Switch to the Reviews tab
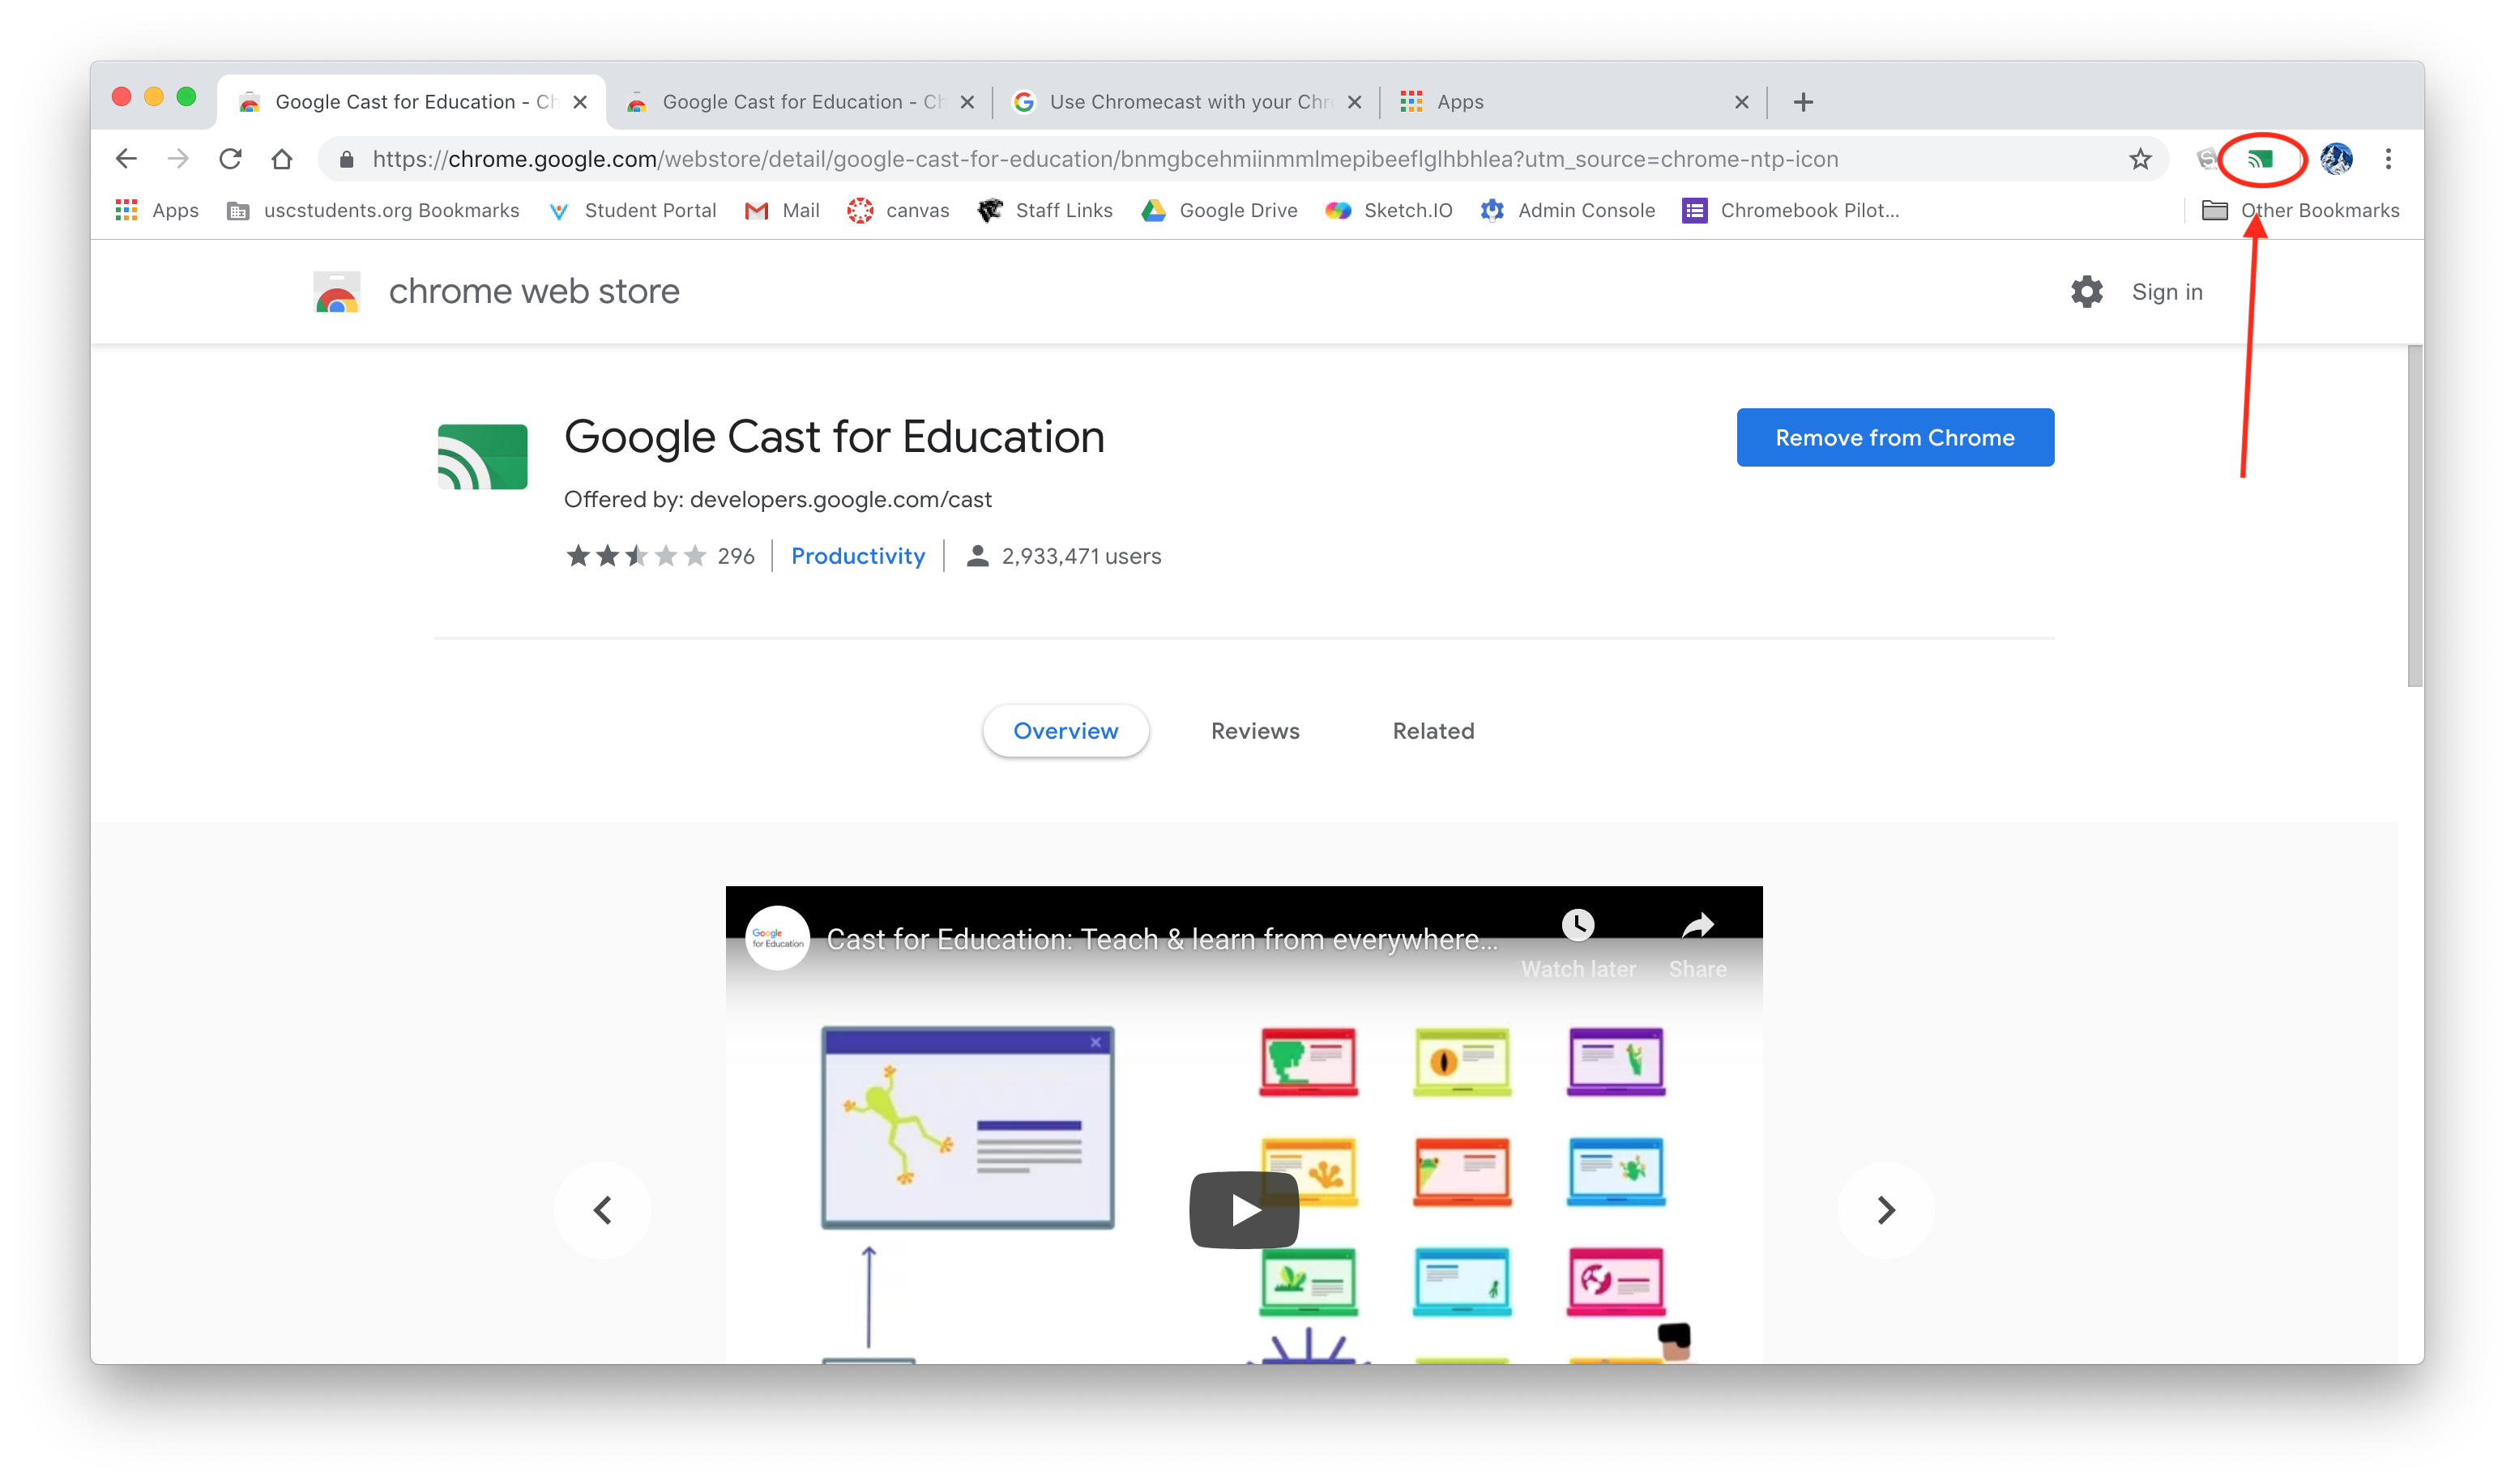This screenshot has width=2515, height=1484. 1255,731
